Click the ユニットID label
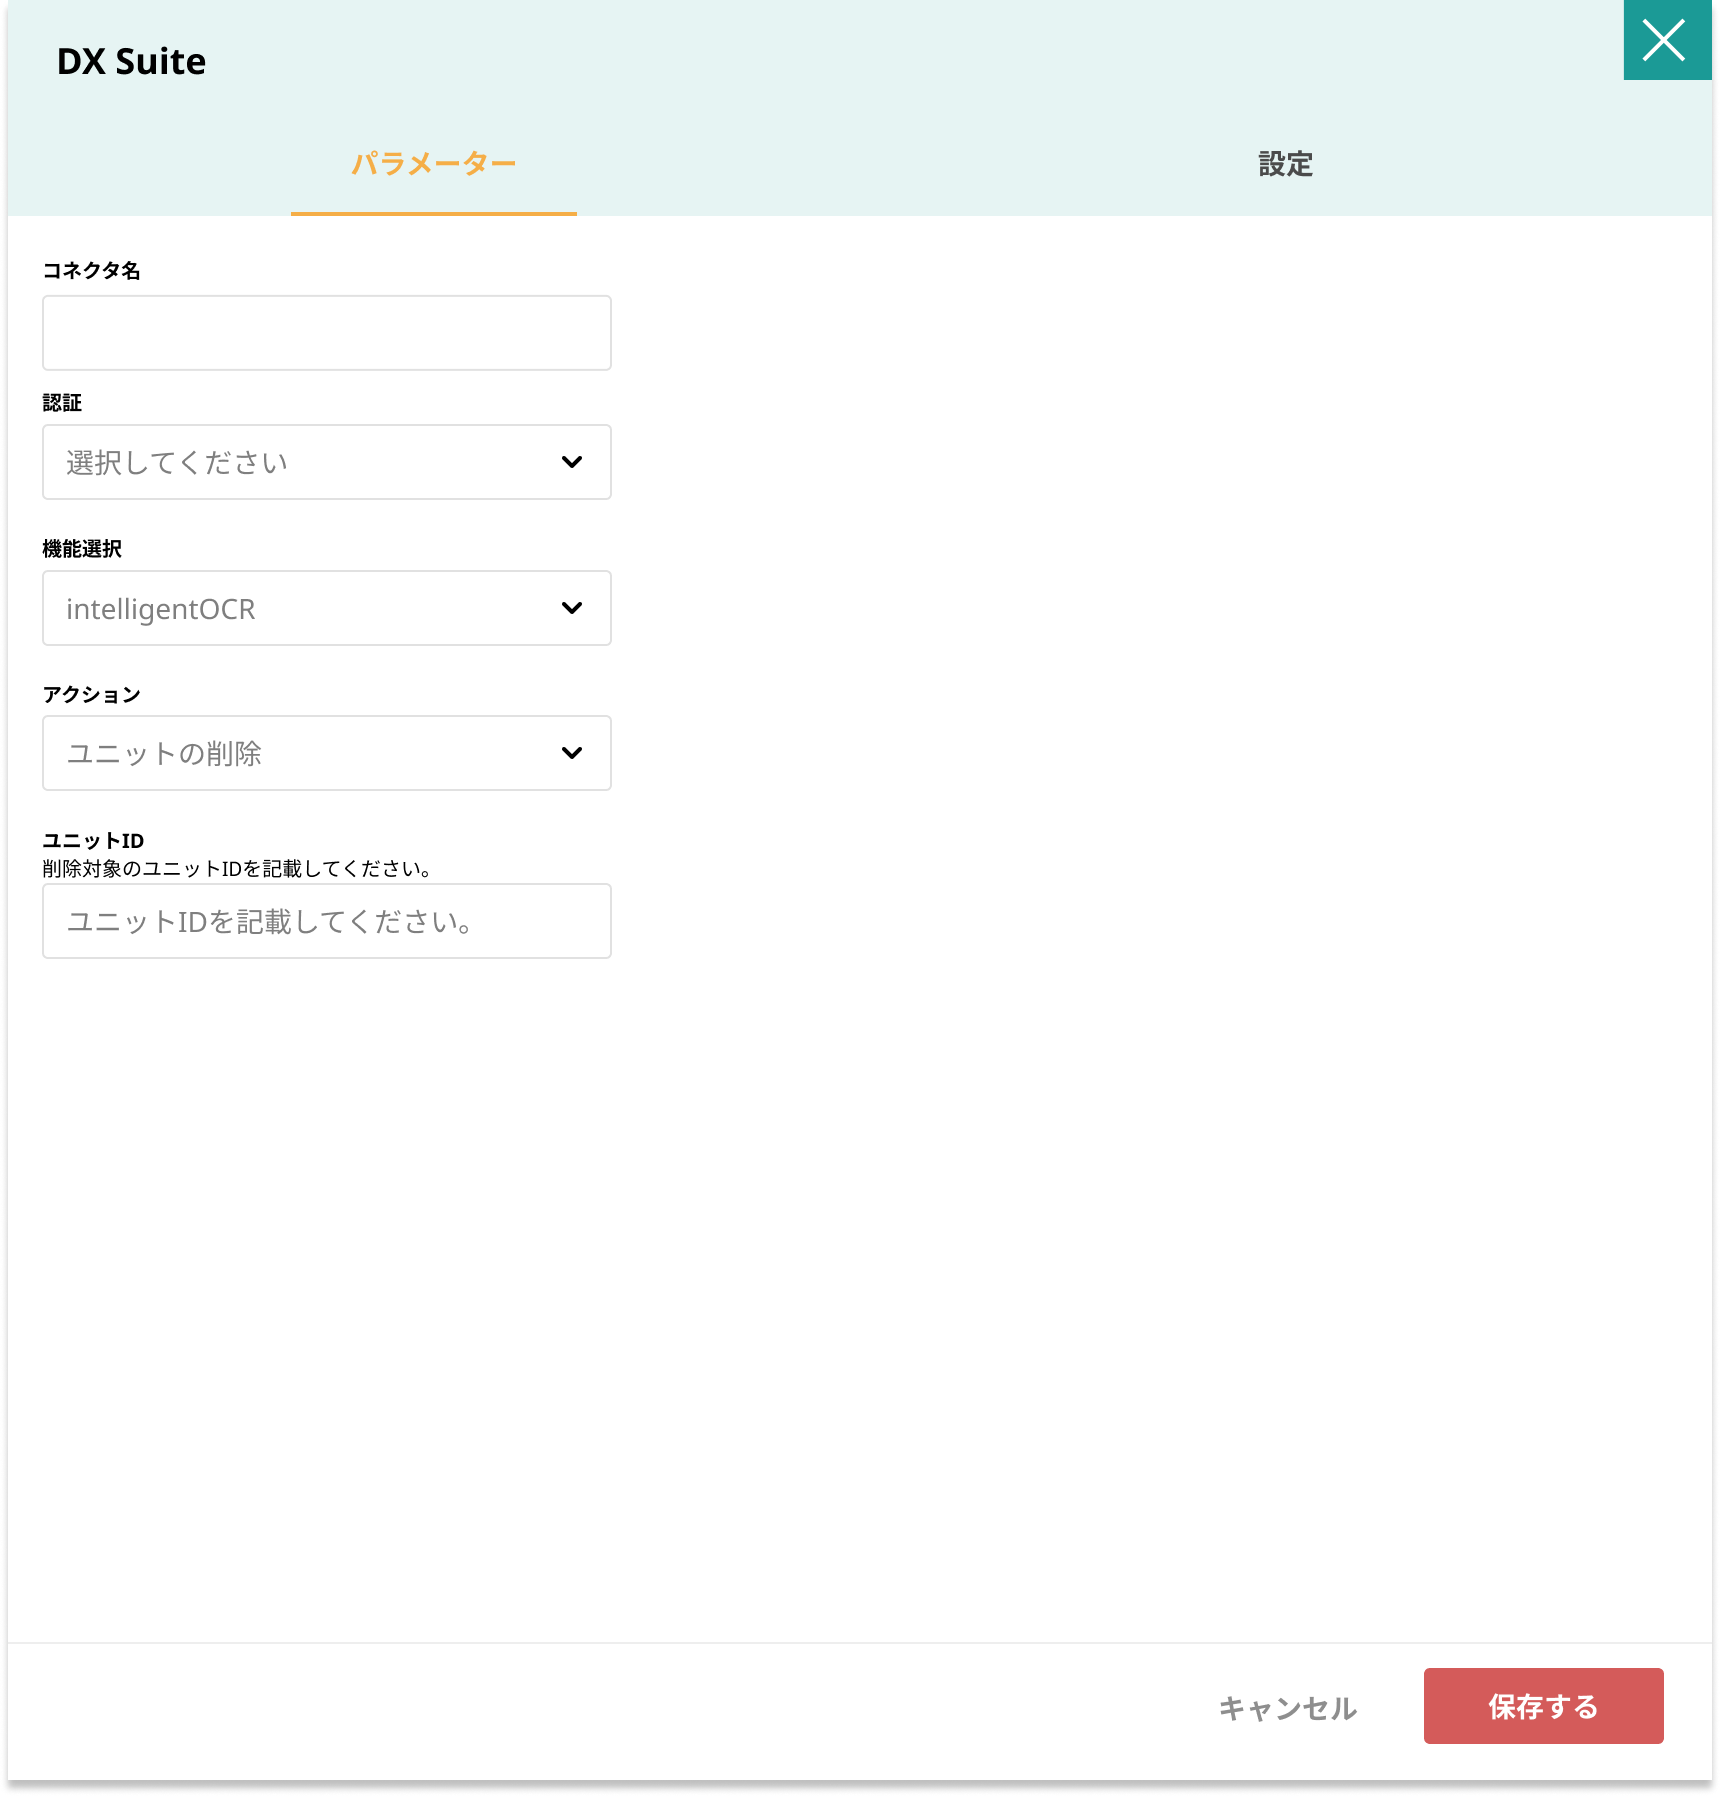 click(93, 840)
